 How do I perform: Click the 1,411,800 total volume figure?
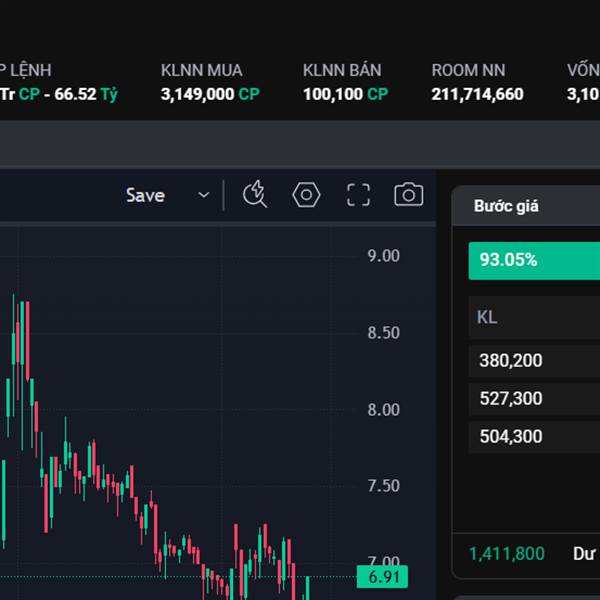tap(506, 553)
